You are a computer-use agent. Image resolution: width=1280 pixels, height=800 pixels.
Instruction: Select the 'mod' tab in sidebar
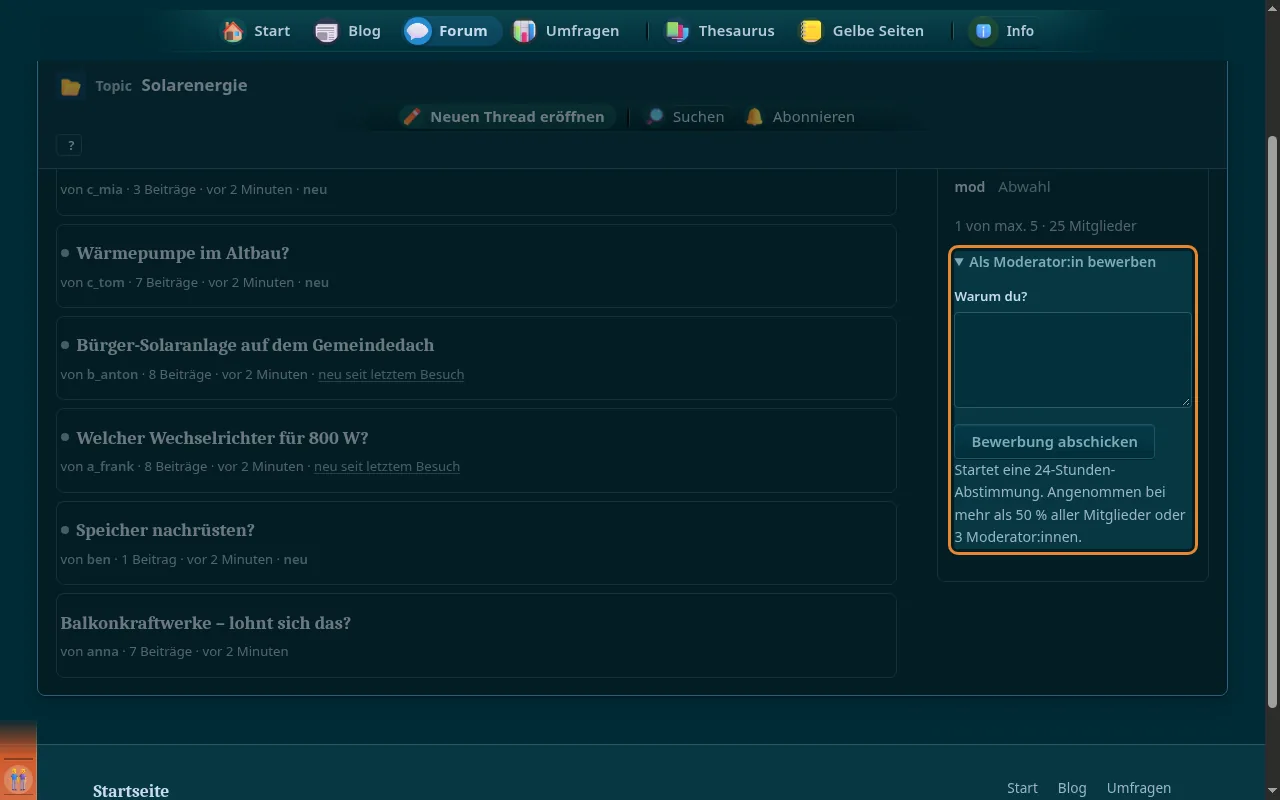[x=969, y=187]
